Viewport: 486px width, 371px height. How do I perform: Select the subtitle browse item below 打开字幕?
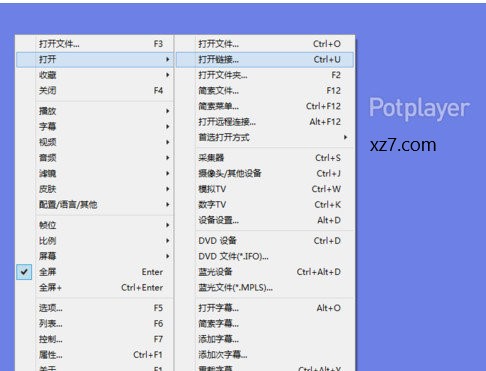click(x=265, y=324)
